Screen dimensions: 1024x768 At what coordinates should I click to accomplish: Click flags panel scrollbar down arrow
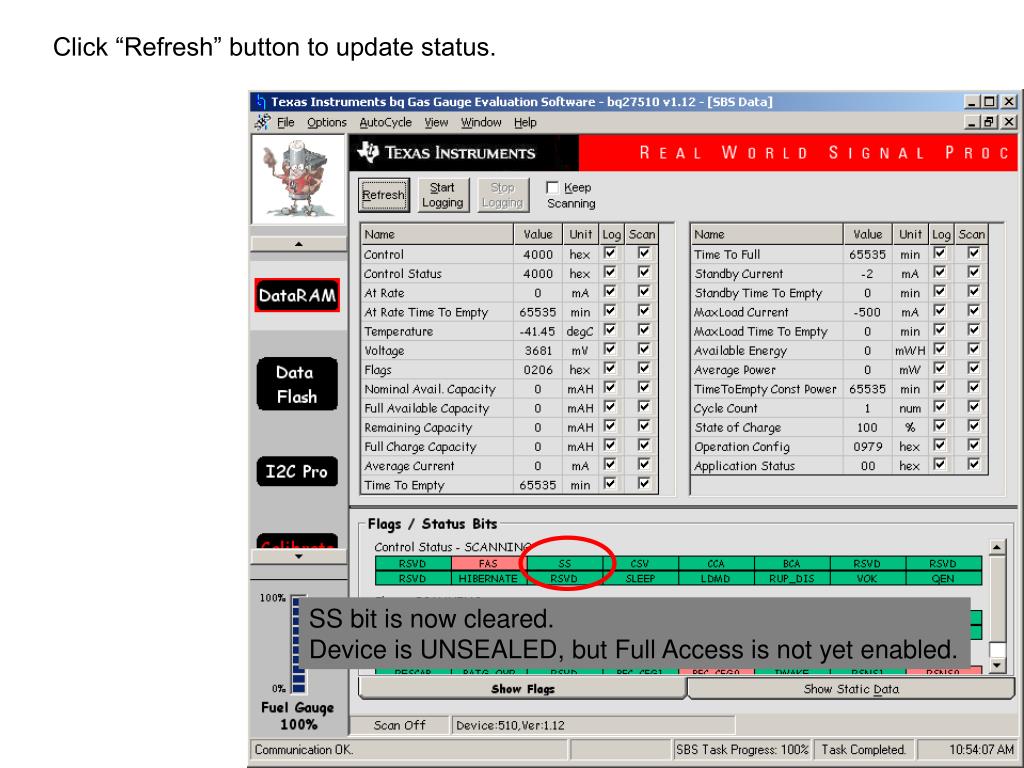(997, 665)
